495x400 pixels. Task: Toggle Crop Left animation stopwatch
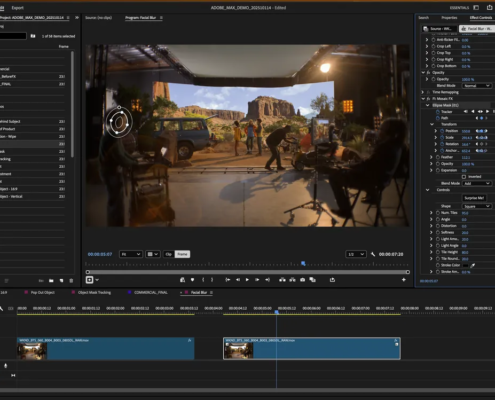(433, 46)
